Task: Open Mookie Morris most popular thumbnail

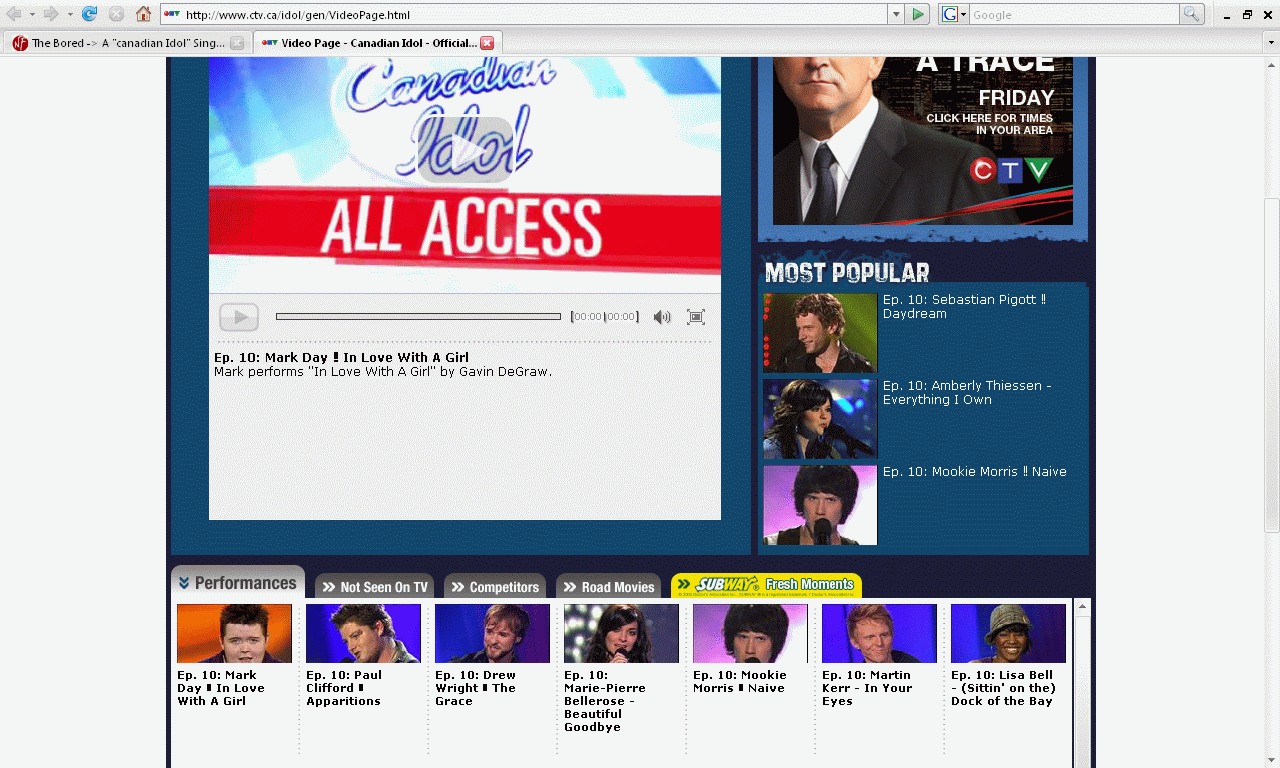Action: coord(820,505)
